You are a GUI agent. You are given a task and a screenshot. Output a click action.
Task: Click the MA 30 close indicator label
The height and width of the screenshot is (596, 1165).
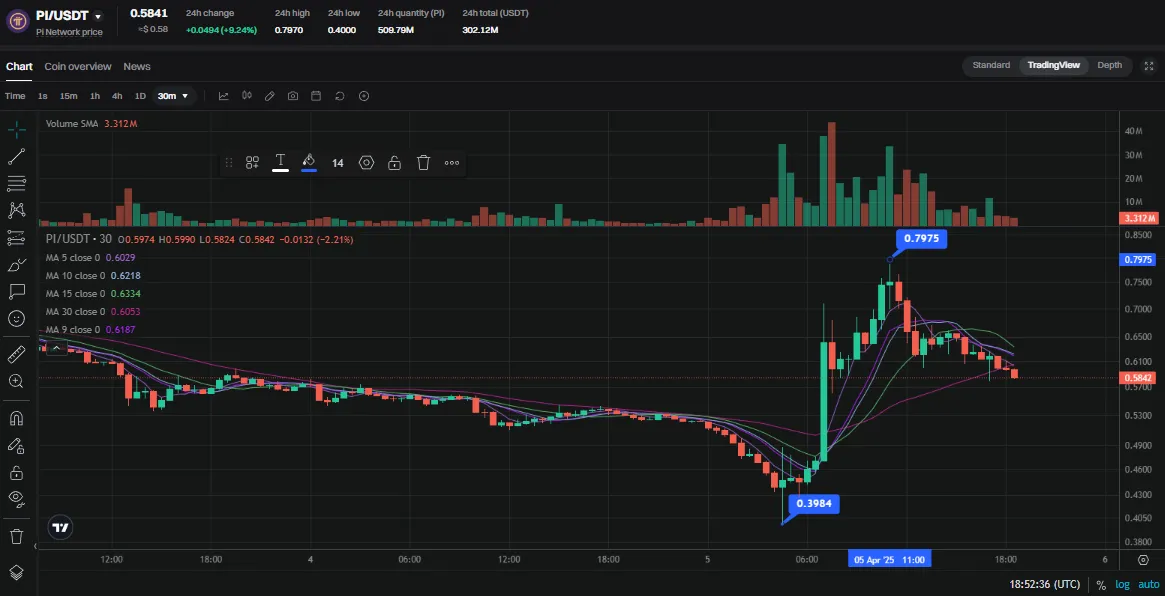(x=77, y=311)
